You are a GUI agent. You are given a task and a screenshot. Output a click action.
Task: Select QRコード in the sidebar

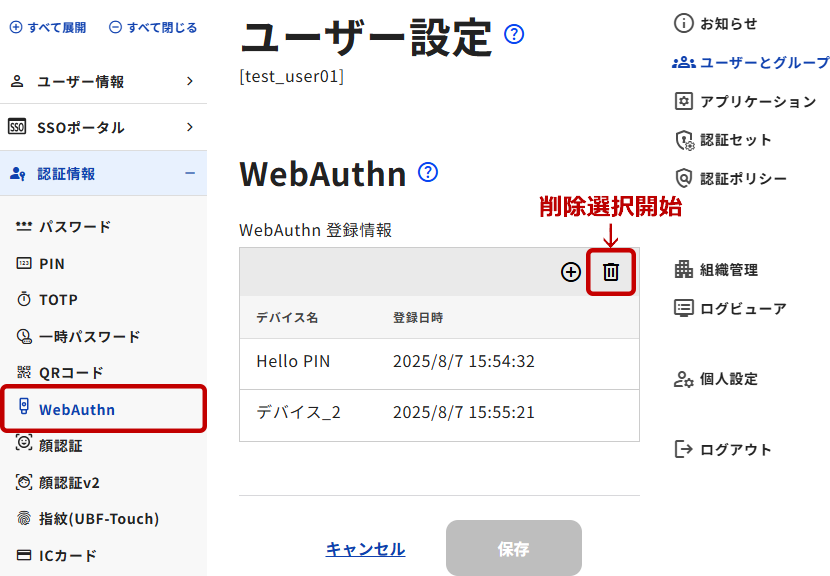point(71,373)
